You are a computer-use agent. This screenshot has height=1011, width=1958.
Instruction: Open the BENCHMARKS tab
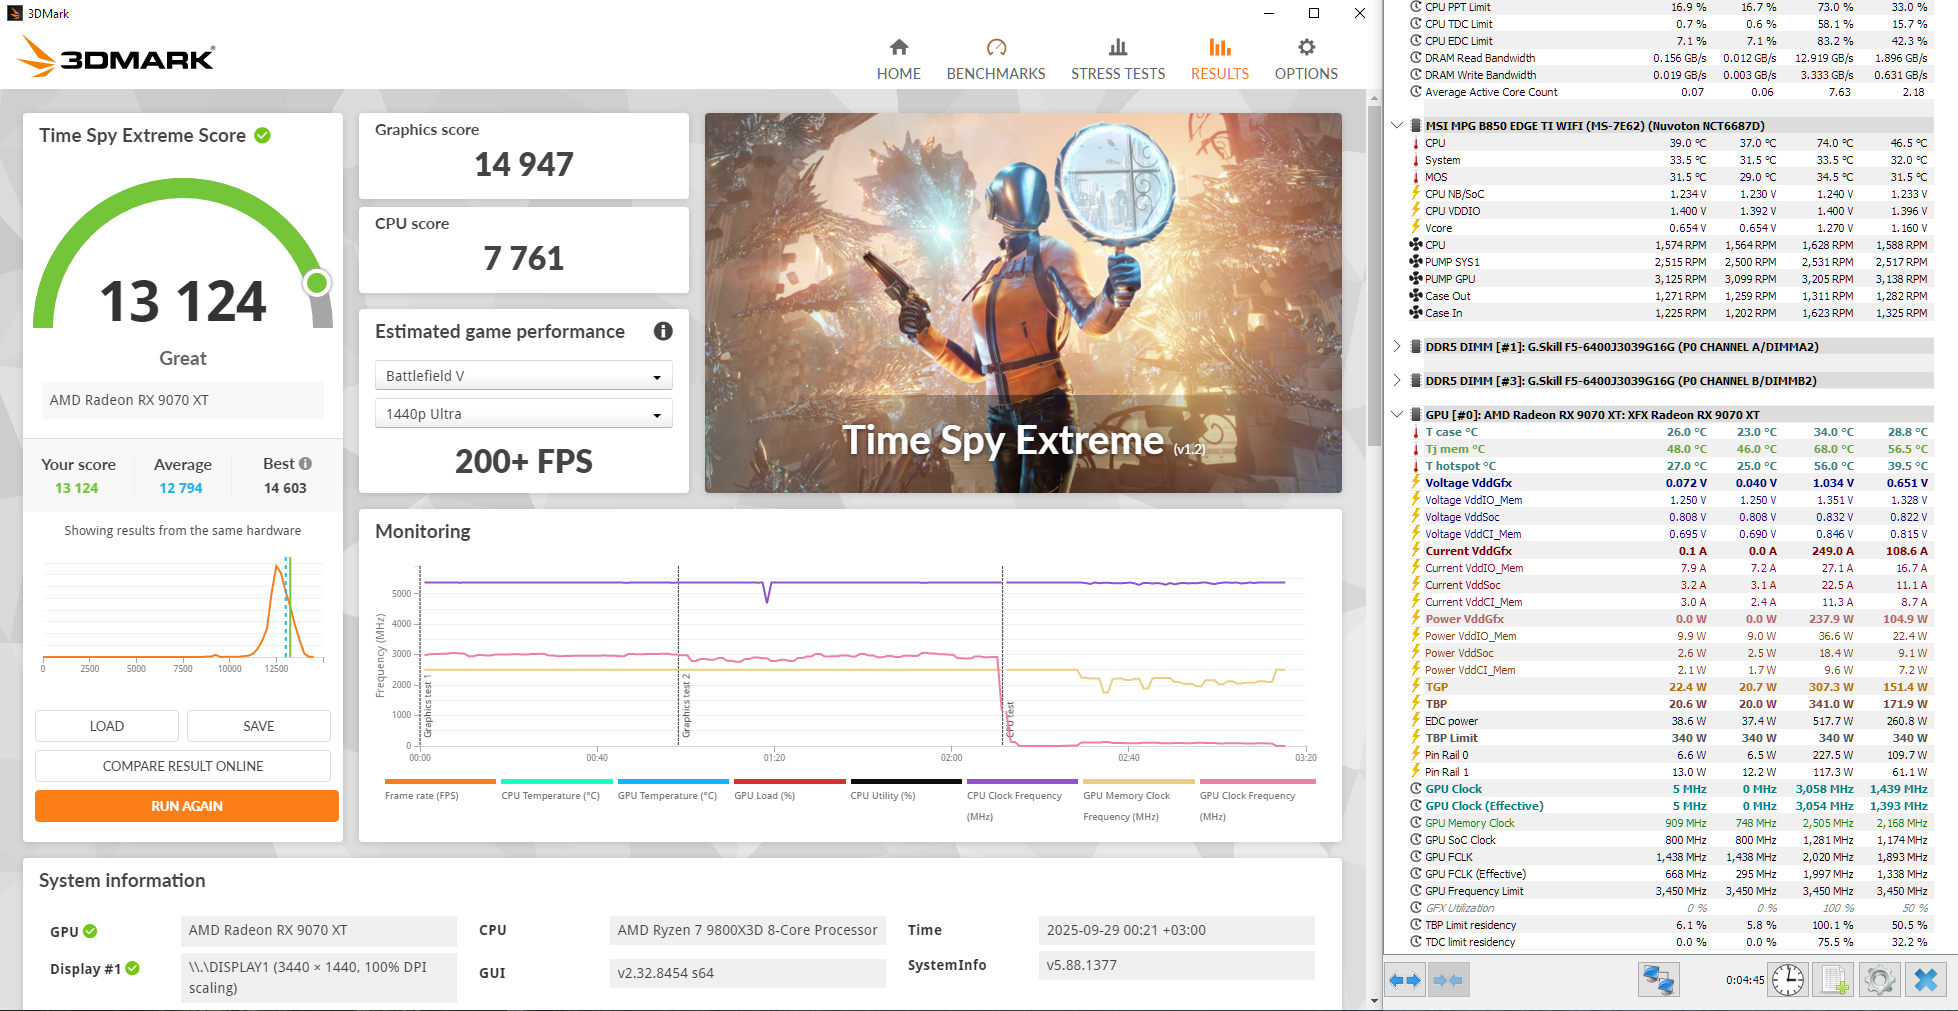pos(996,60)
